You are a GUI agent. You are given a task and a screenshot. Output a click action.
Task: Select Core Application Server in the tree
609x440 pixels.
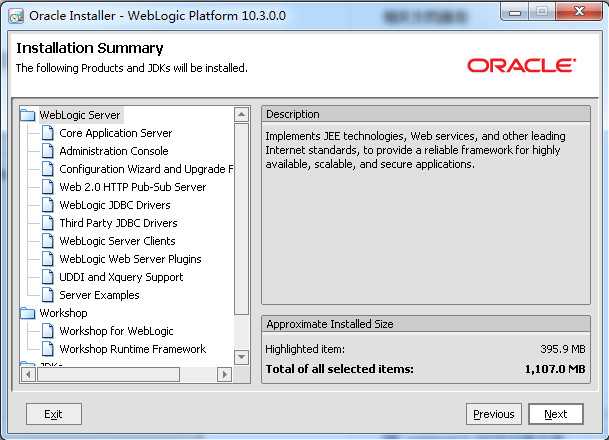point(116,133)
